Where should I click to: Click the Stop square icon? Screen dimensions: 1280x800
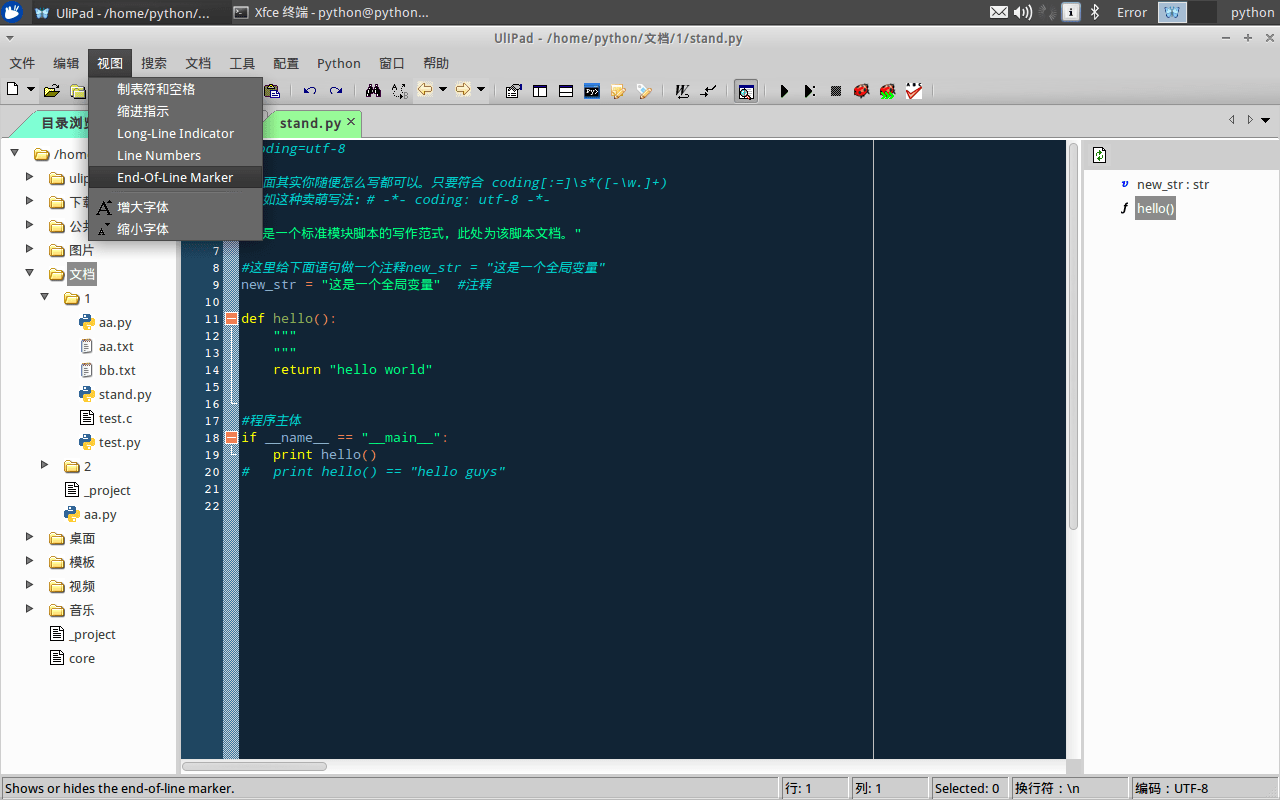[836, 91]
